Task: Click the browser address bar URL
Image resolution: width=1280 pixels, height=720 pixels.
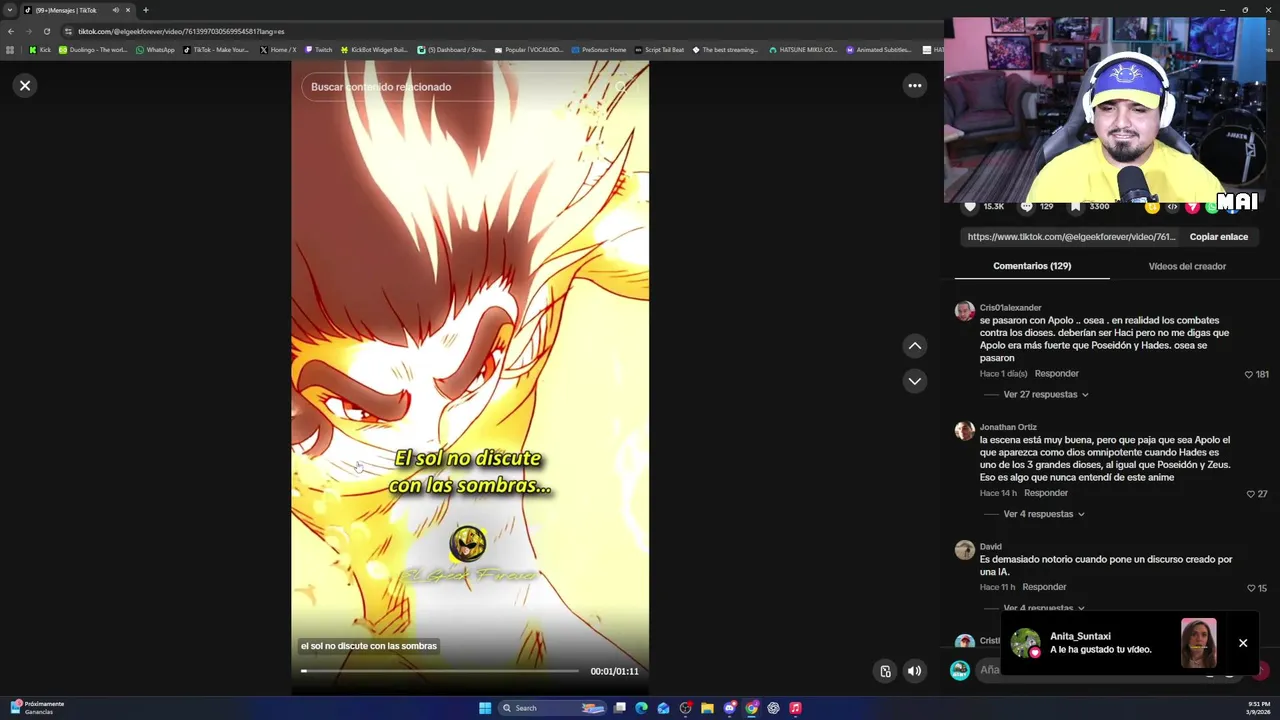Action: (181, 31)
